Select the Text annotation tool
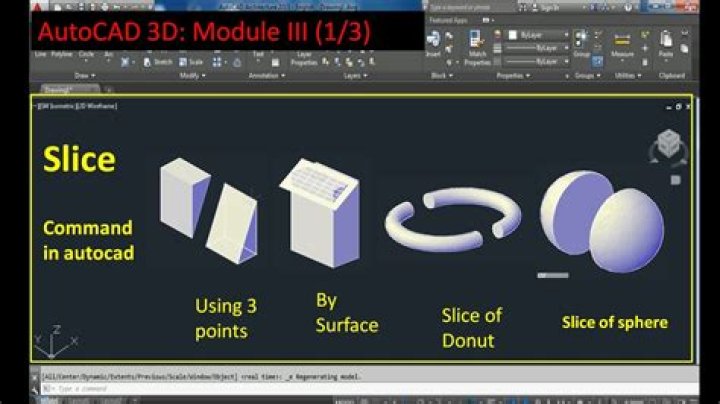Screen dimensions: 720x404 click(258, 55)
